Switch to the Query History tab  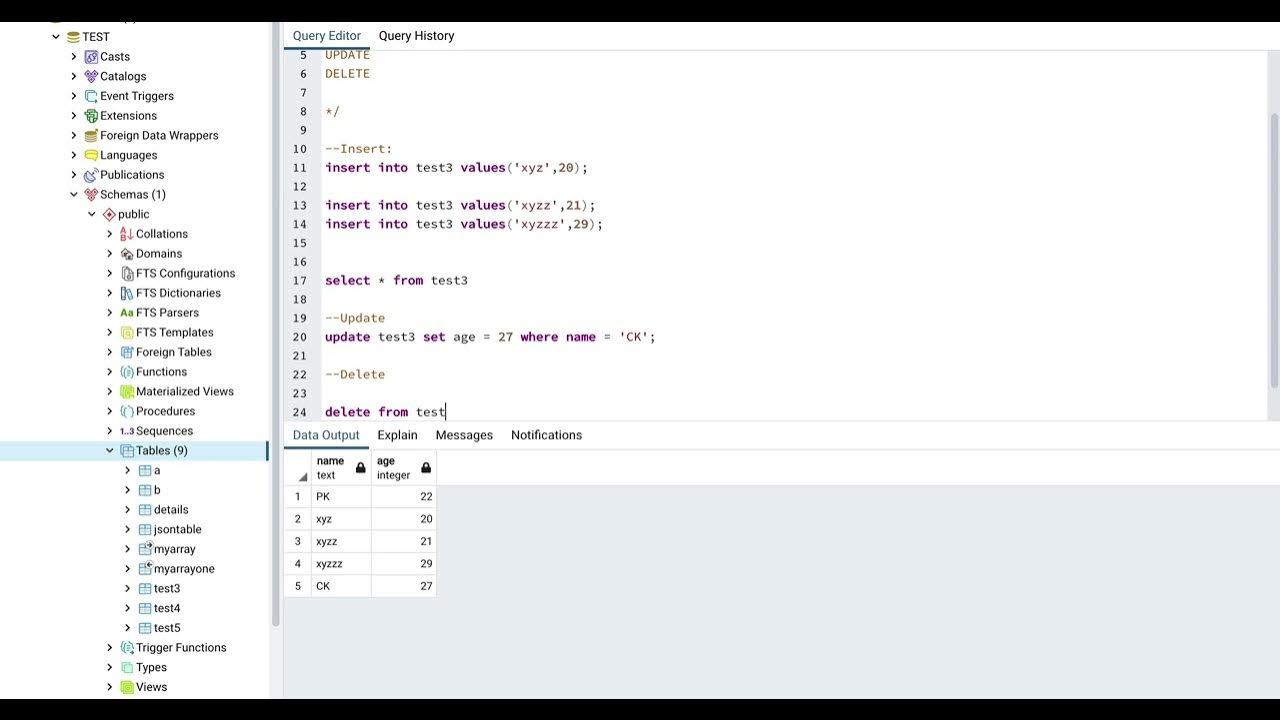coord(416,36)
